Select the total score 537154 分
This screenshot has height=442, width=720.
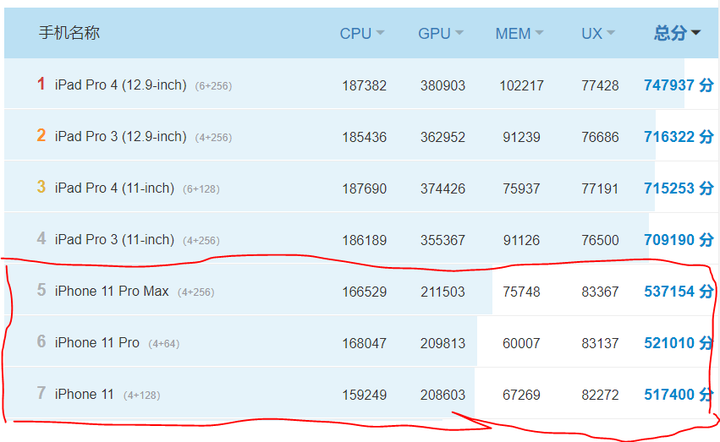[679, 291]
